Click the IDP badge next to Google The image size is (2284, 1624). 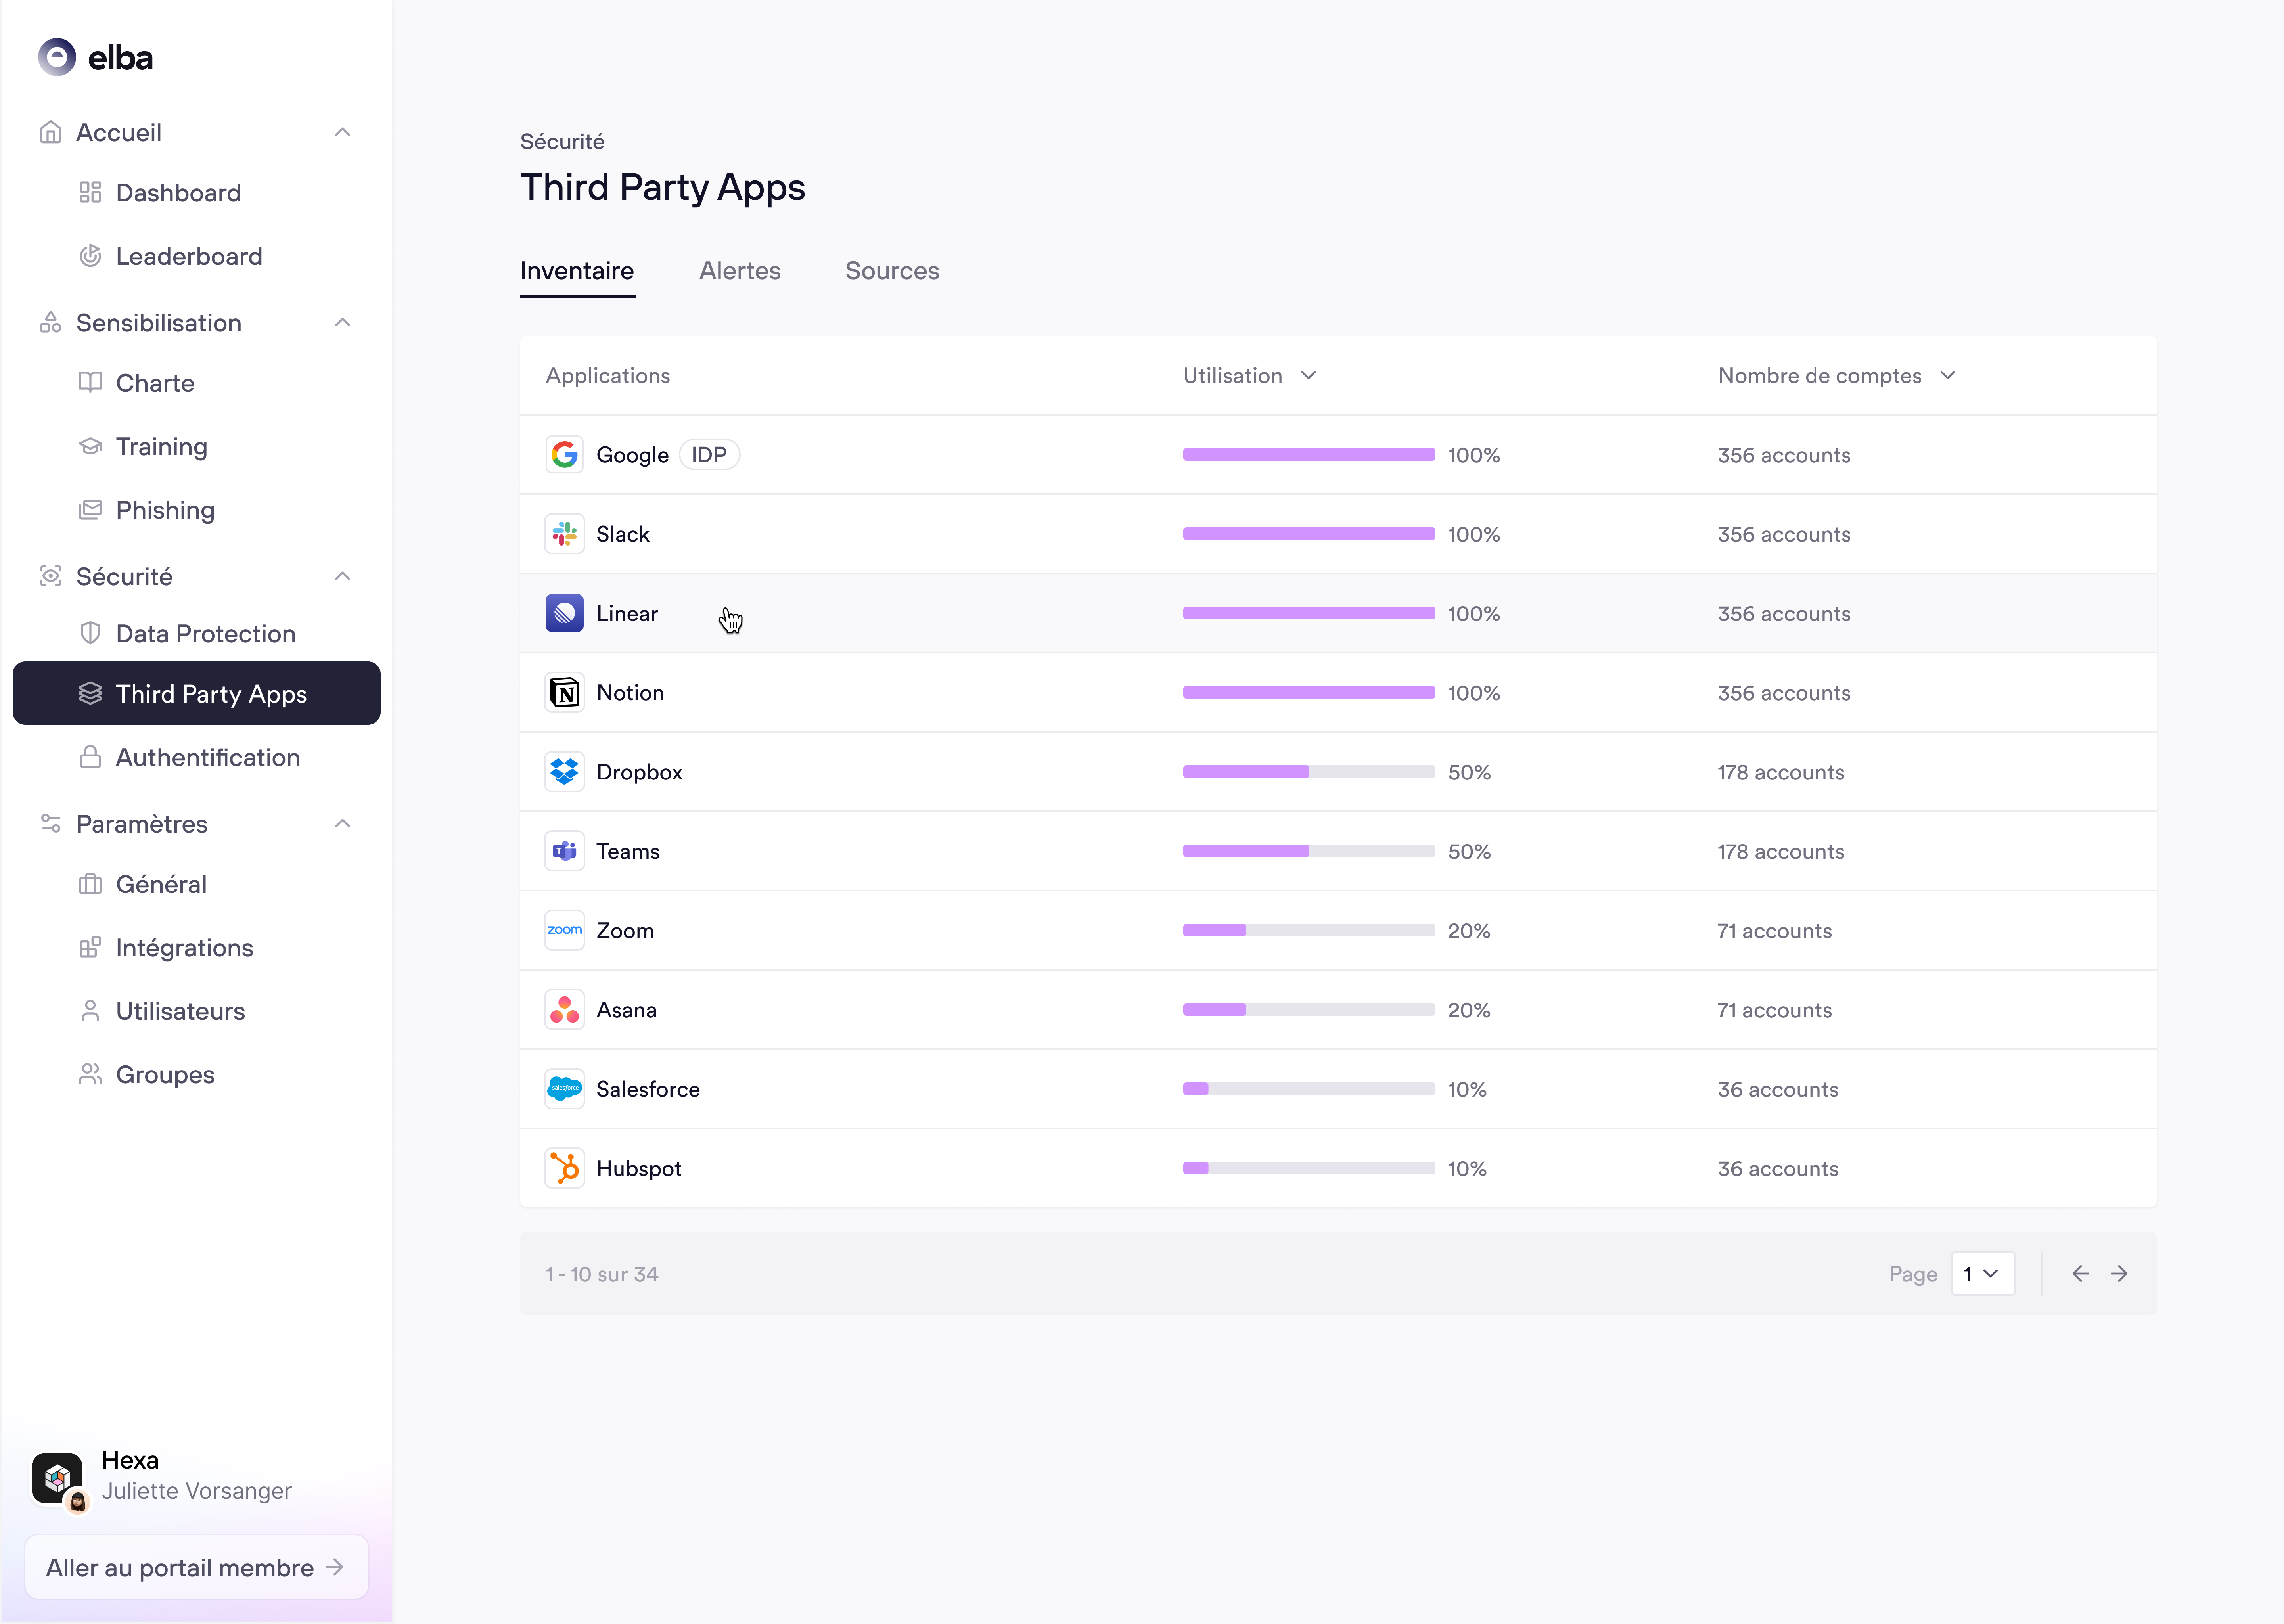709,455
